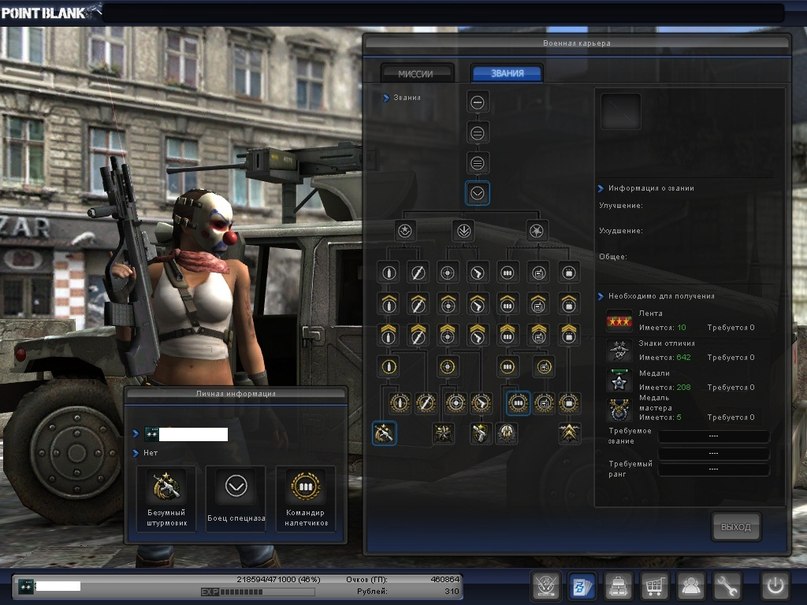The height and width of the screenshot is (605, 807).
Task: Open the blue cards icon in bottom bar
Action: point(583,586)
